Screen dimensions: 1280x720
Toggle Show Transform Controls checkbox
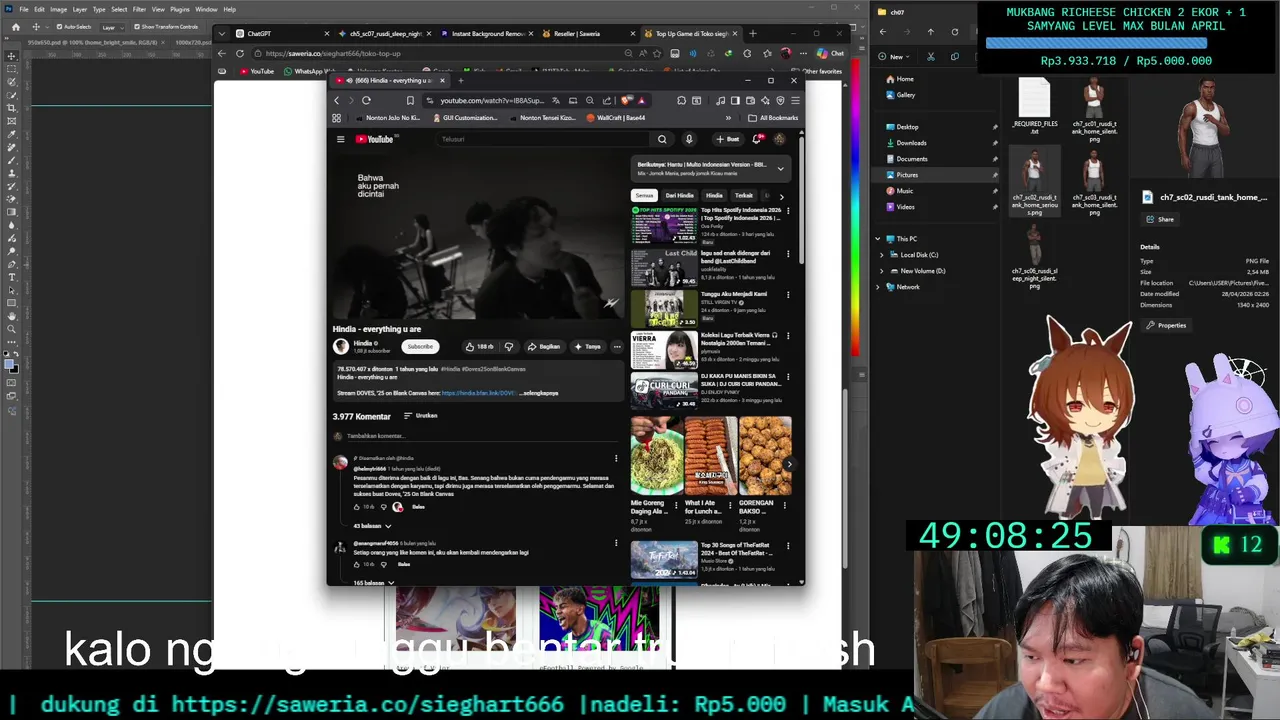click(137, 27)
